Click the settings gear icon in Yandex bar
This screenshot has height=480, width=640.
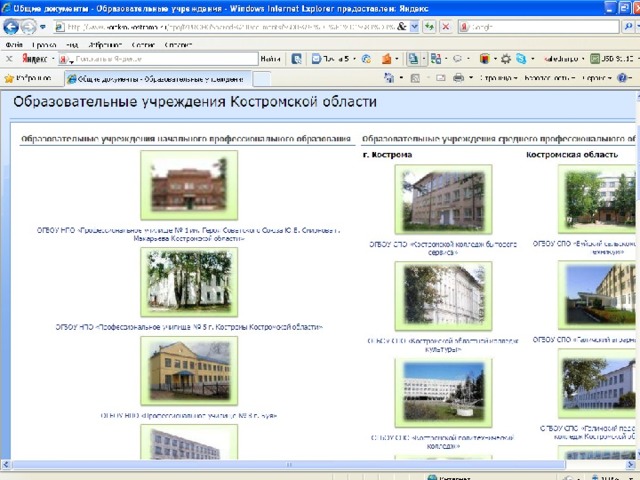pos(506,59)
